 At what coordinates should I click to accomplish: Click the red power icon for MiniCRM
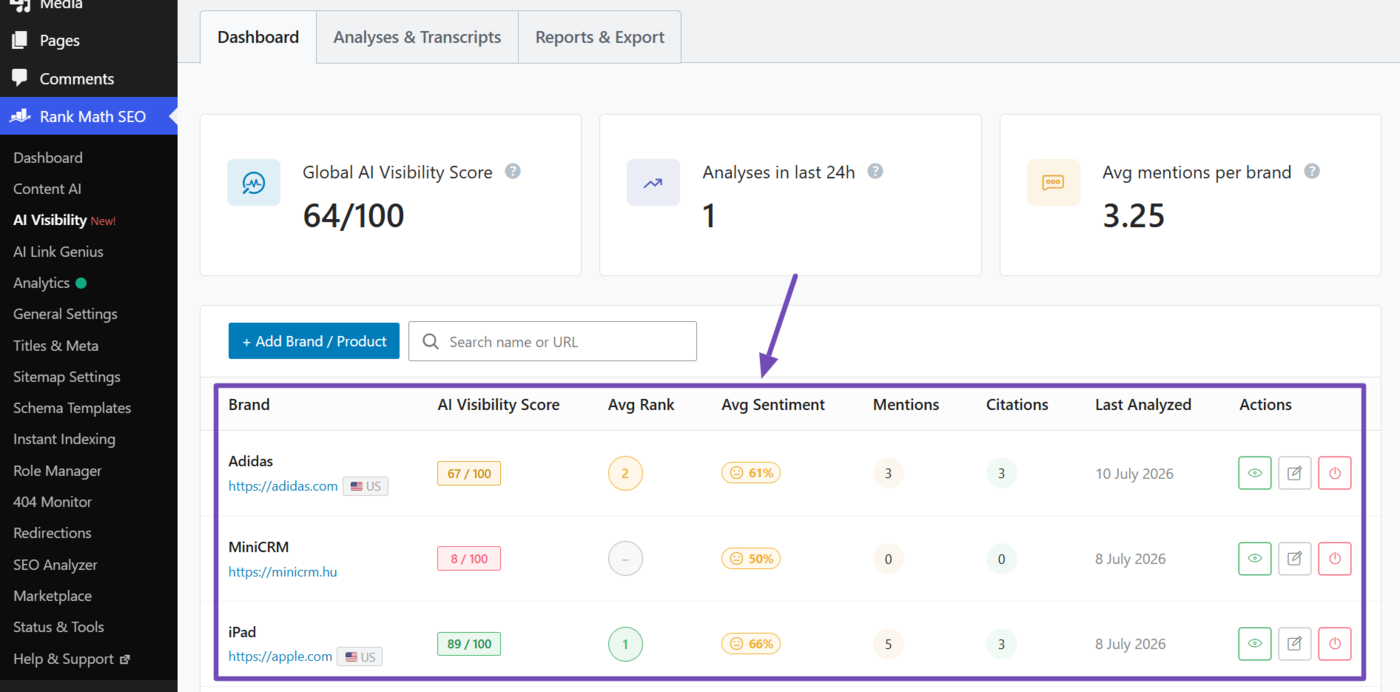point(1335,558)
